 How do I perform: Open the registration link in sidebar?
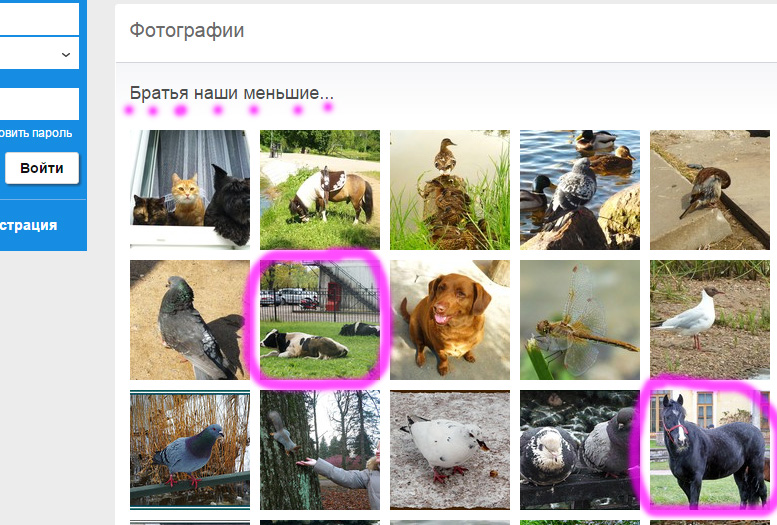29,225
